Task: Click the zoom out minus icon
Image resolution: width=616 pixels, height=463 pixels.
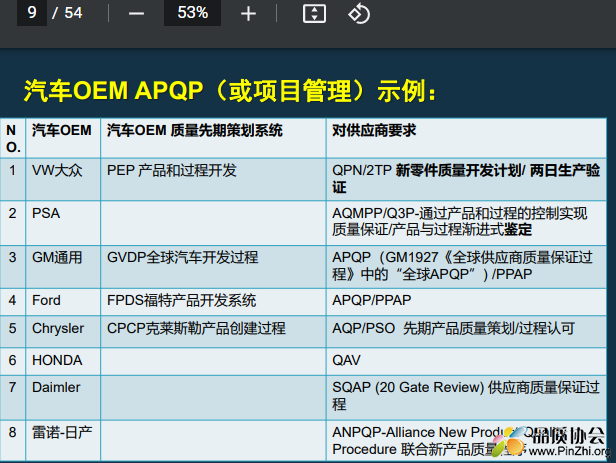Action: click(x=136, y=14)
